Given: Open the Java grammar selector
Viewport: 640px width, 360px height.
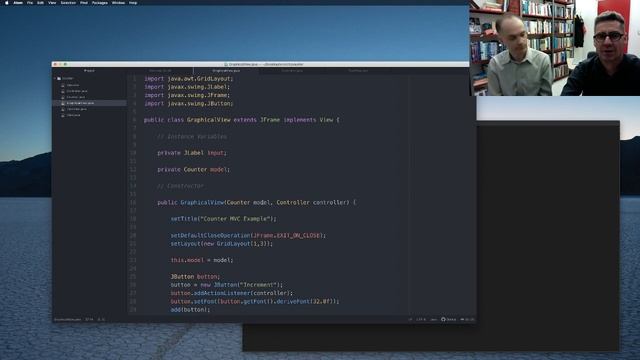Looking at the screenshot, I should [433, 320].
